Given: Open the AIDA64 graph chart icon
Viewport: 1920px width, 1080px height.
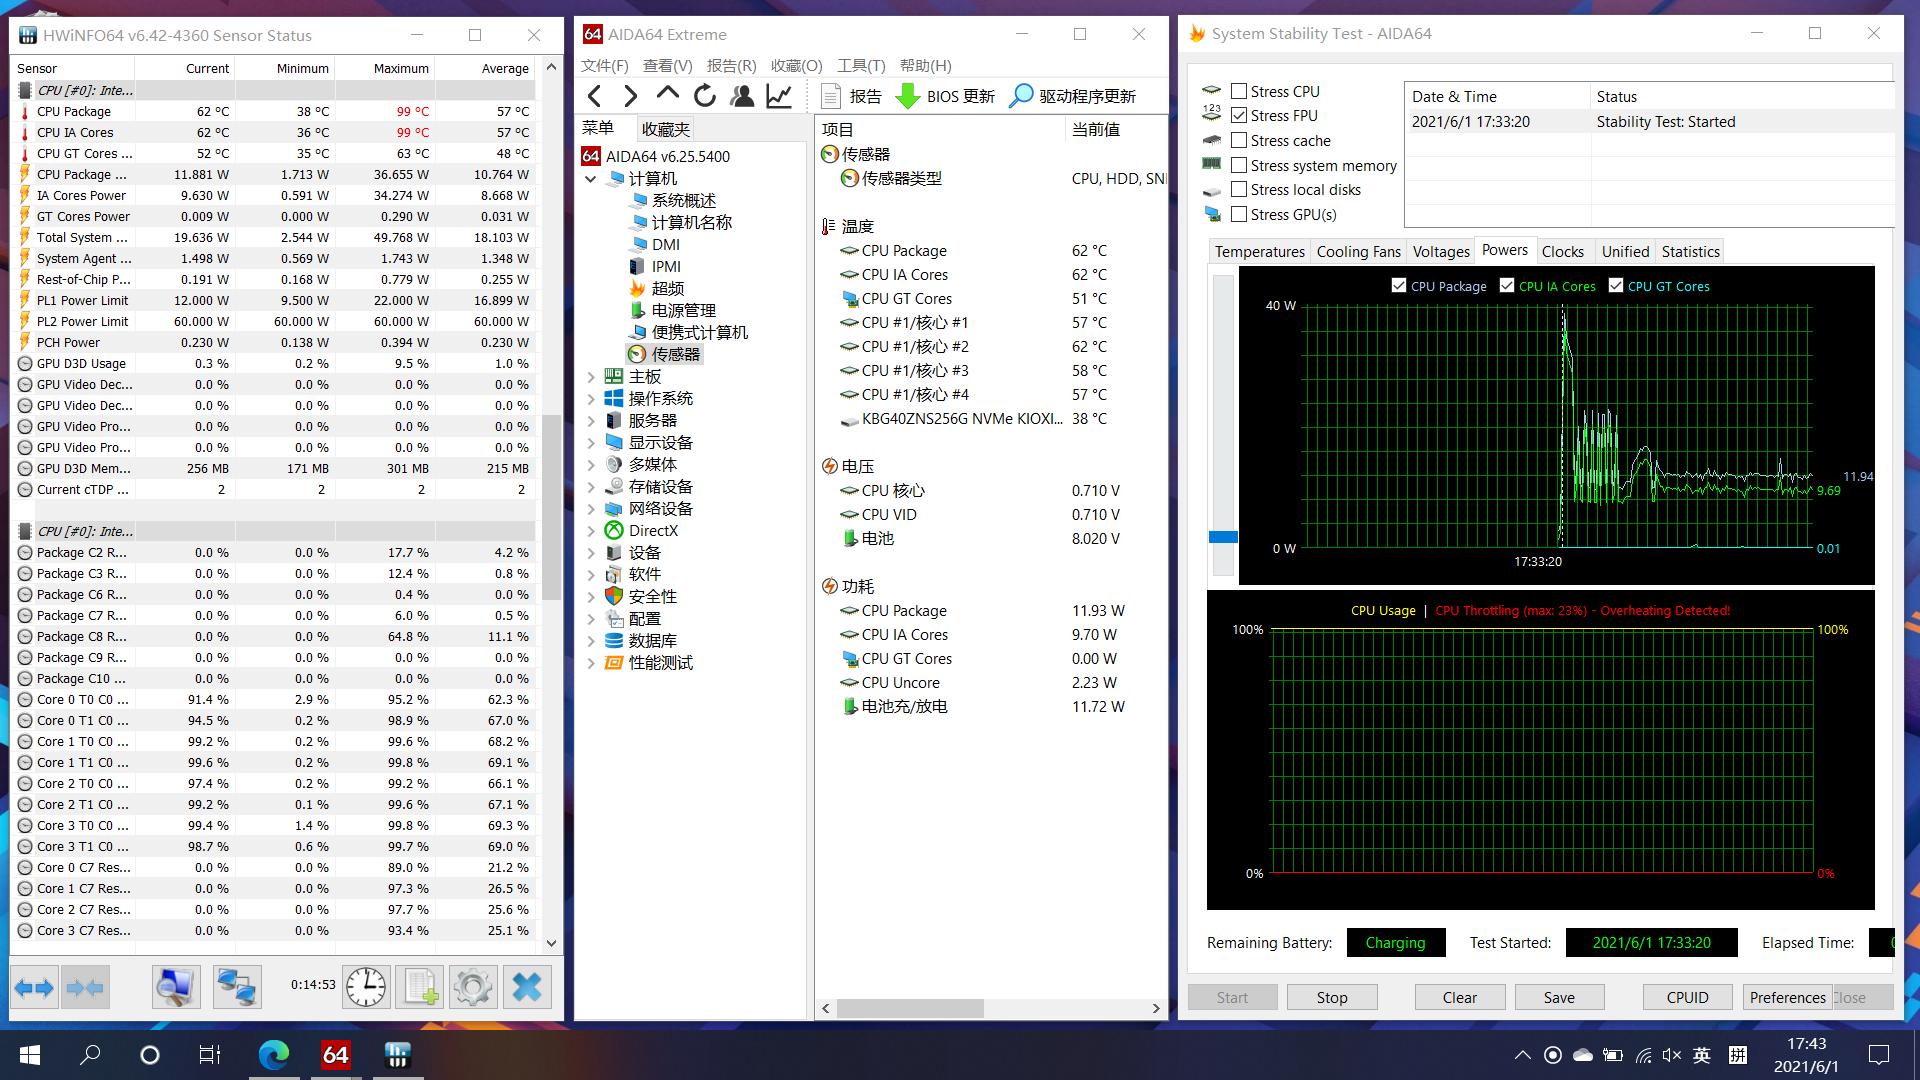Looking at the screenshot, I should tap(779, 96).
